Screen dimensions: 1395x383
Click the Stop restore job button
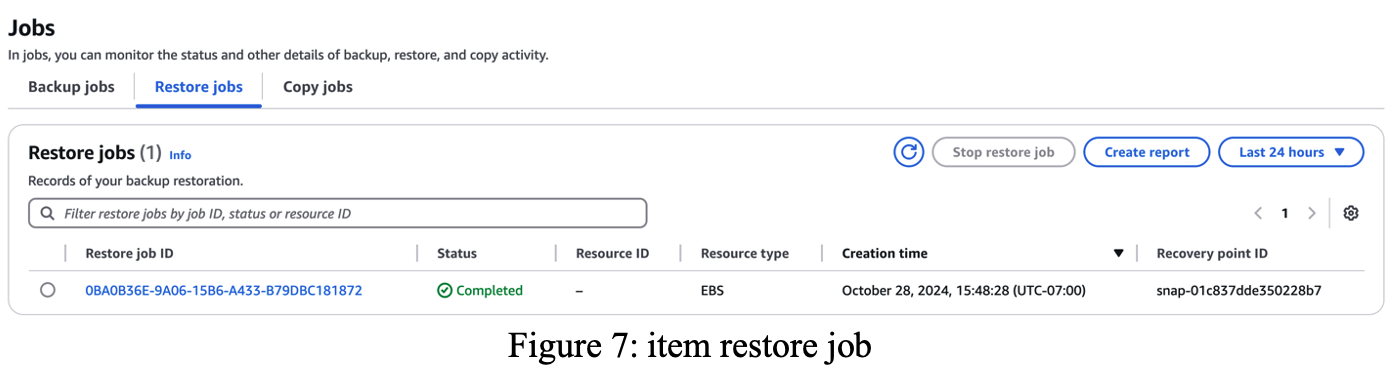(1003, 152)
